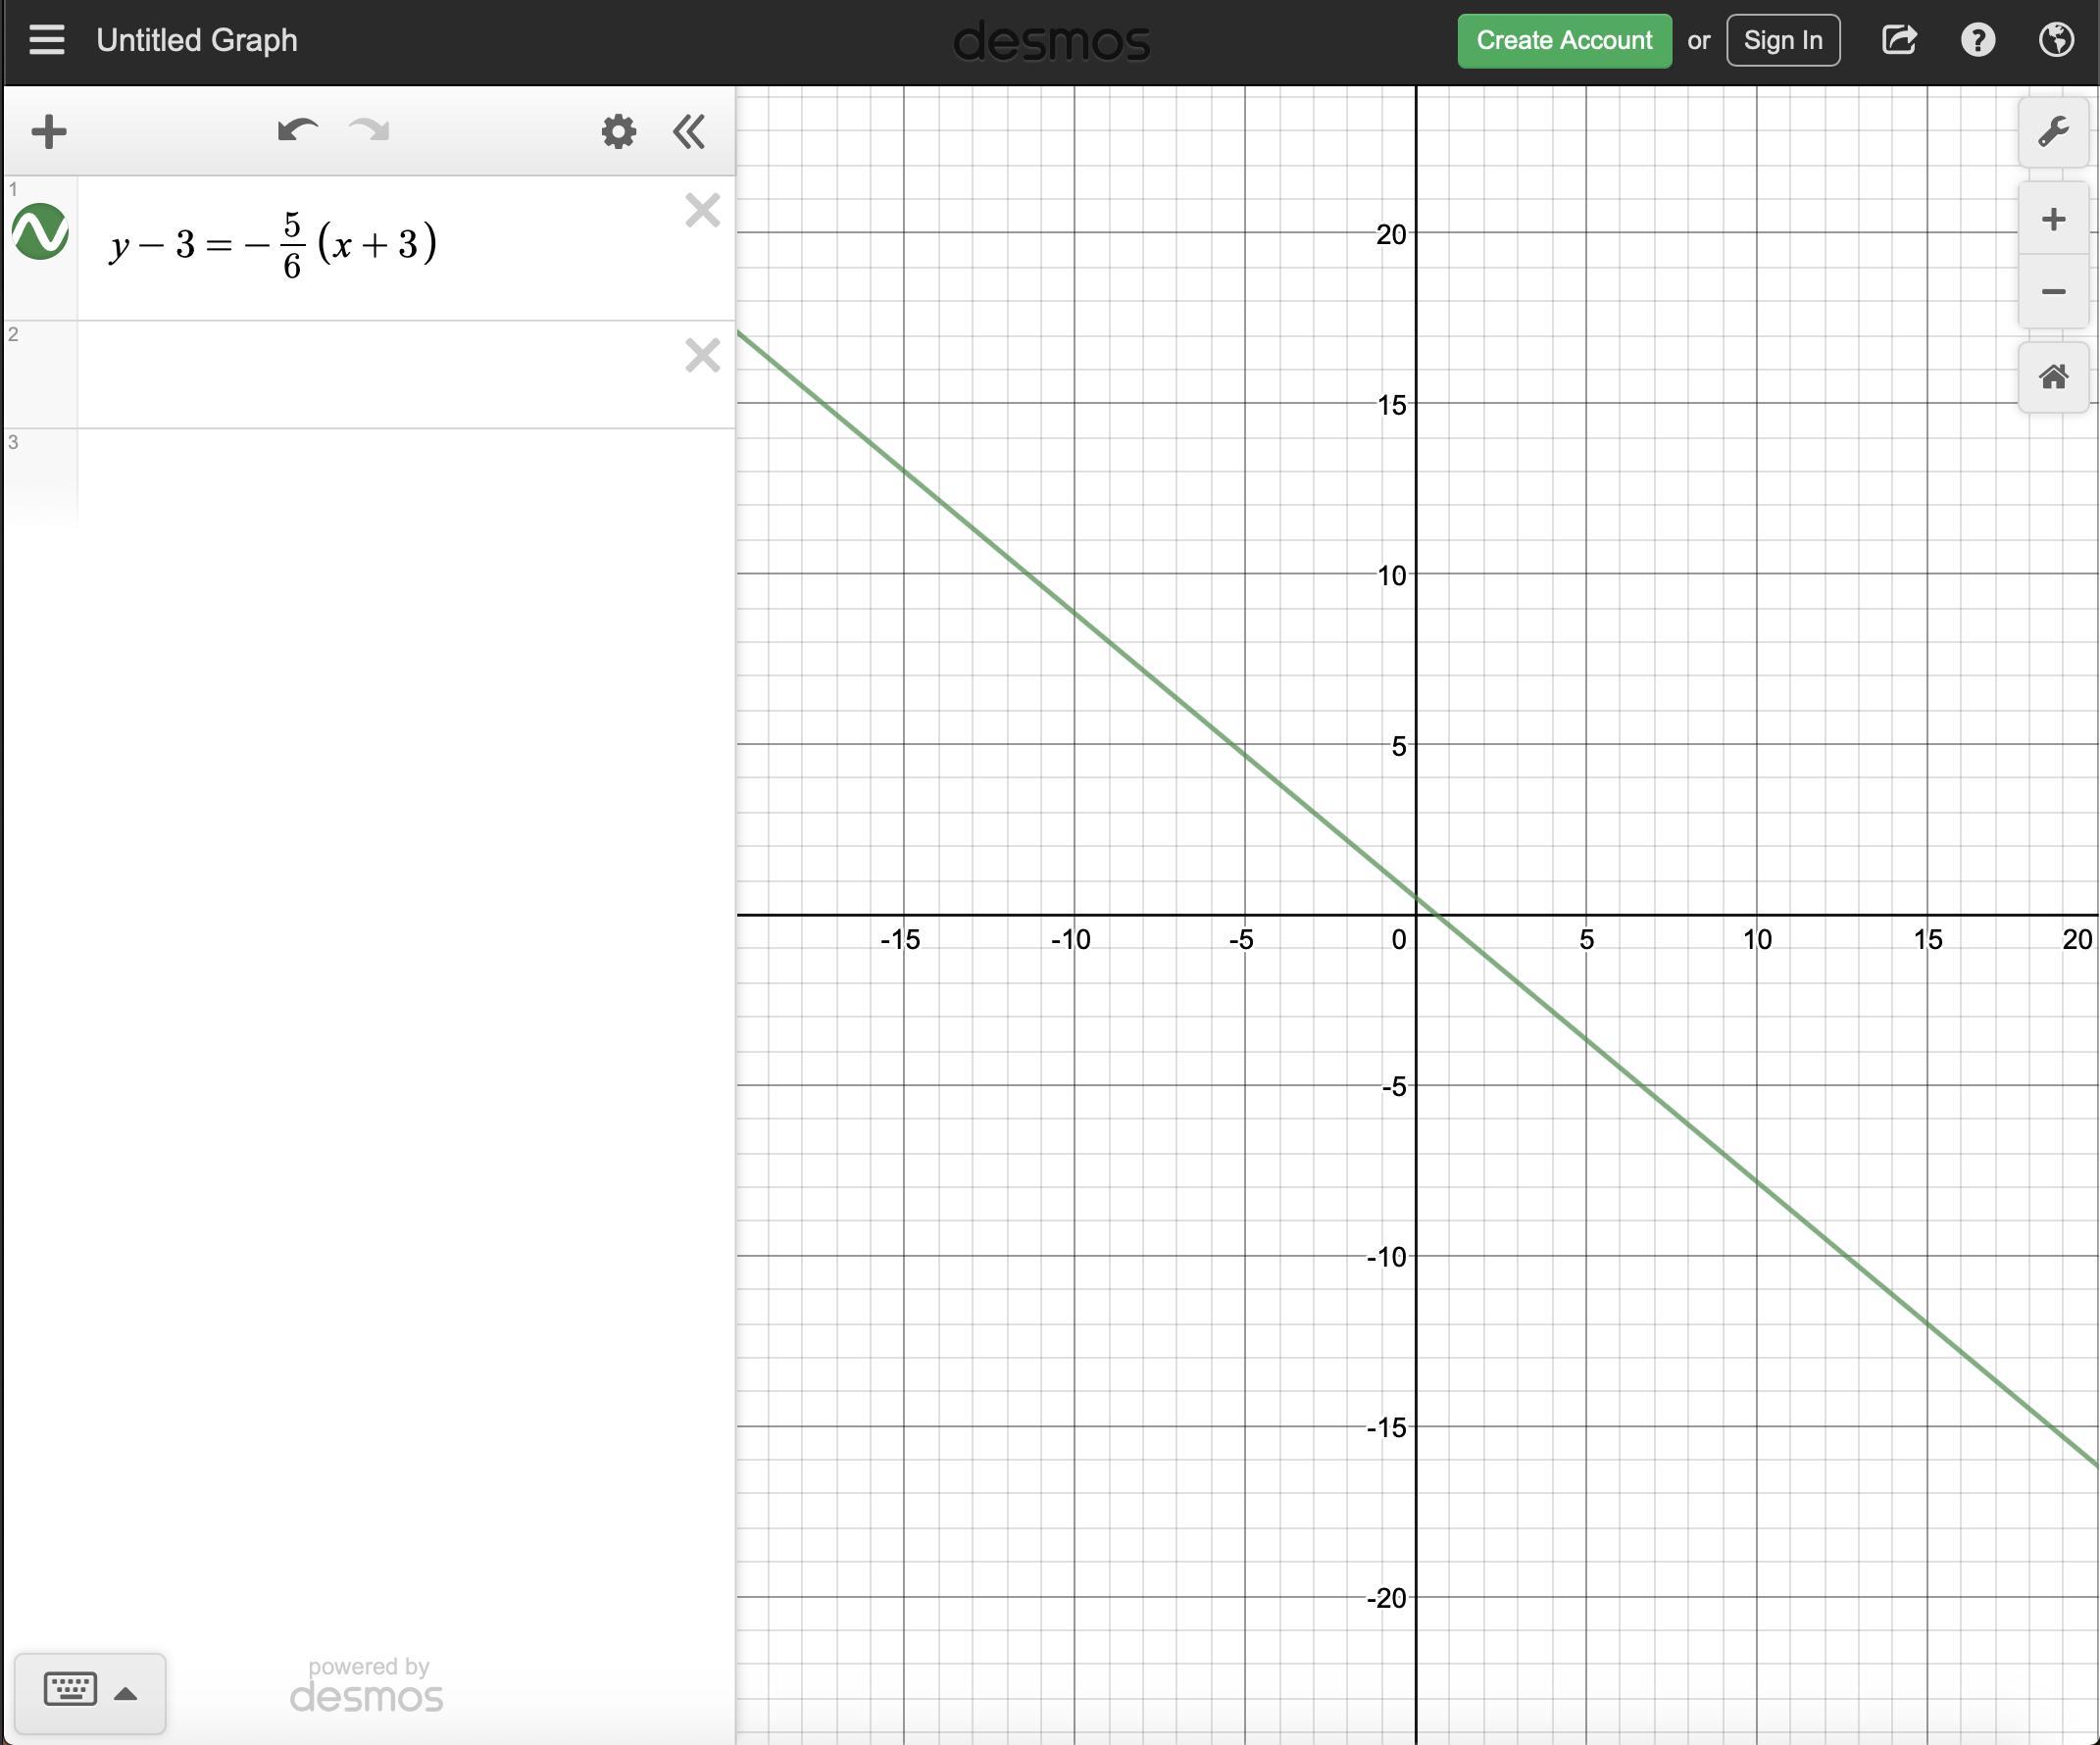
Task: Delete the first expression row
Action: 702,210
